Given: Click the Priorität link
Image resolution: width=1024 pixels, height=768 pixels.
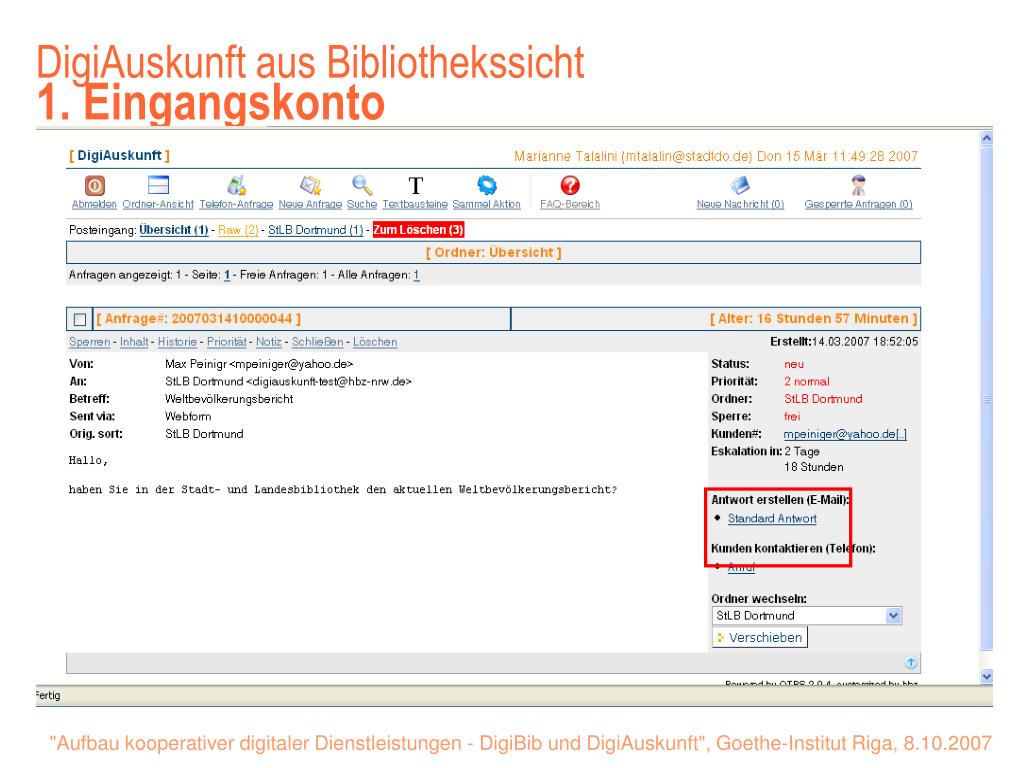Looking at the screenshot, I should click(227, 342).
